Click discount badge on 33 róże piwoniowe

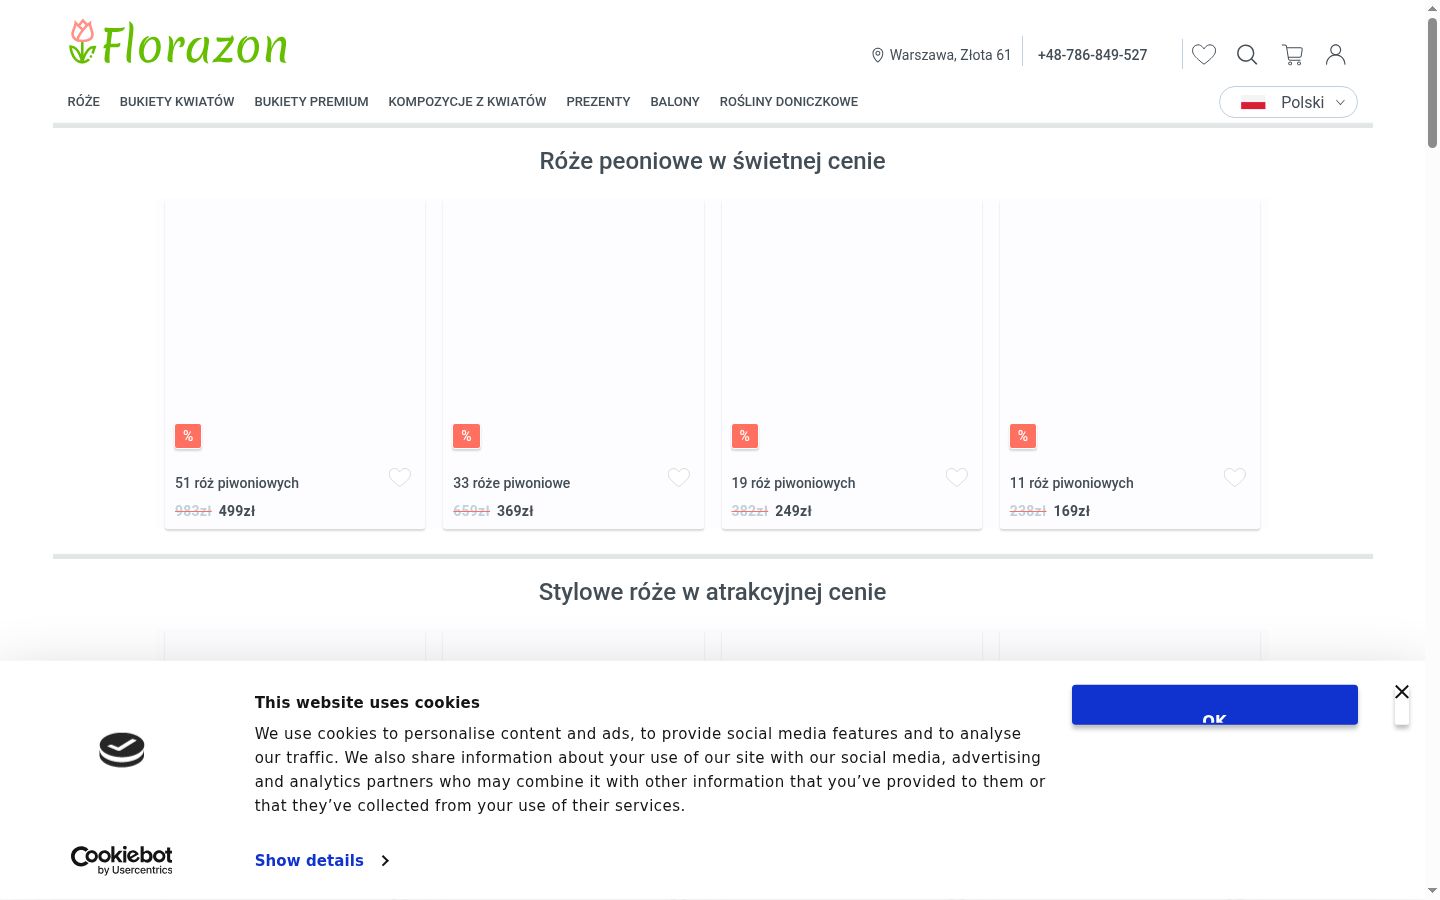tap(466, 436)
